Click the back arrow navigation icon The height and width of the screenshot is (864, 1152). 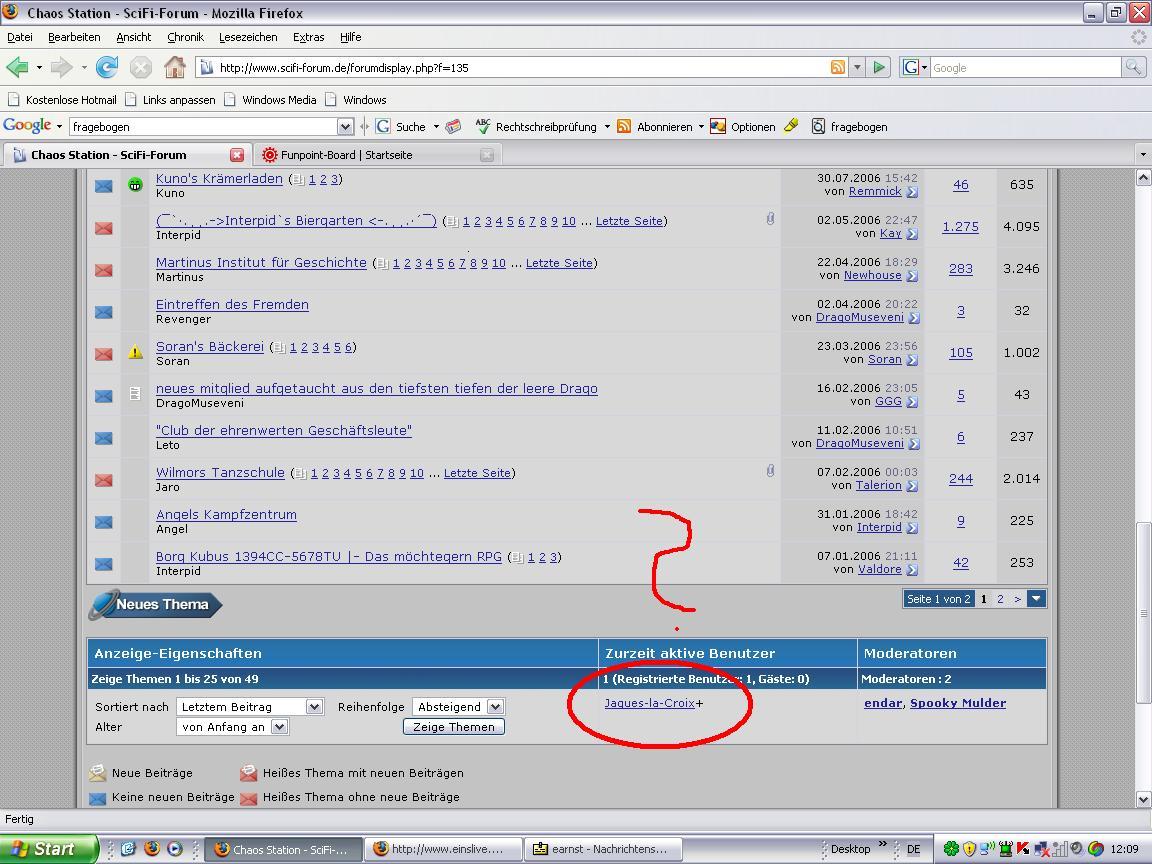coord(17,67)
